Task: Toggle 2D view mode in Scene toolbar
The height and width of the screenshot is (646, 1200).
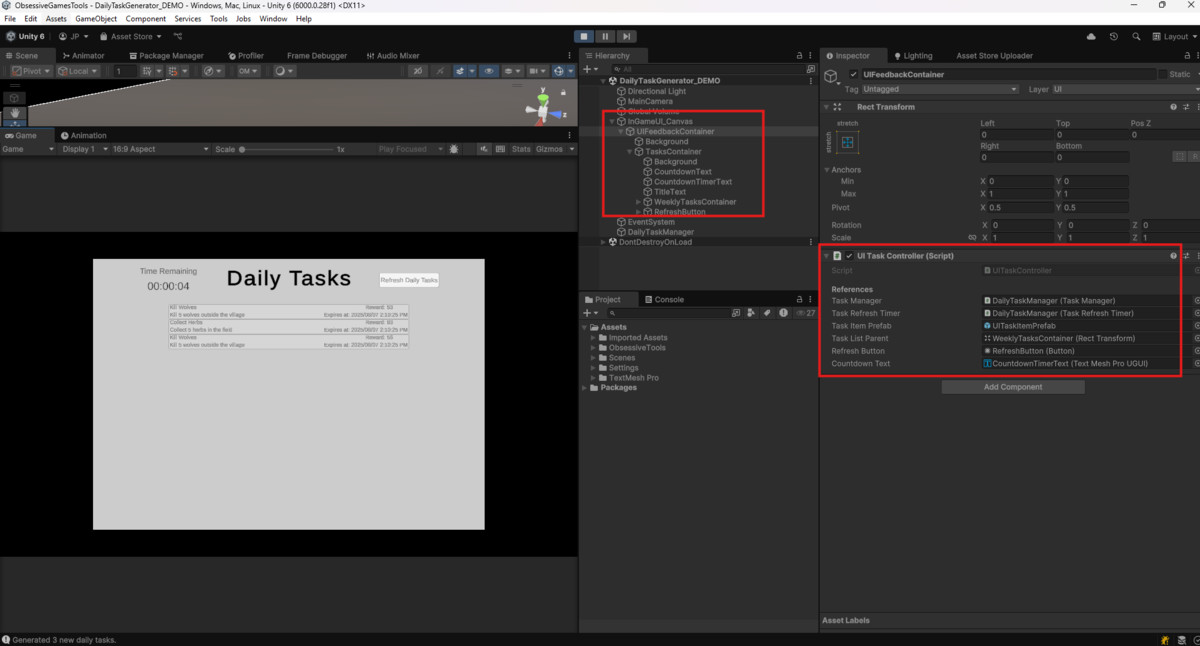Action: (x=417, y=71)
